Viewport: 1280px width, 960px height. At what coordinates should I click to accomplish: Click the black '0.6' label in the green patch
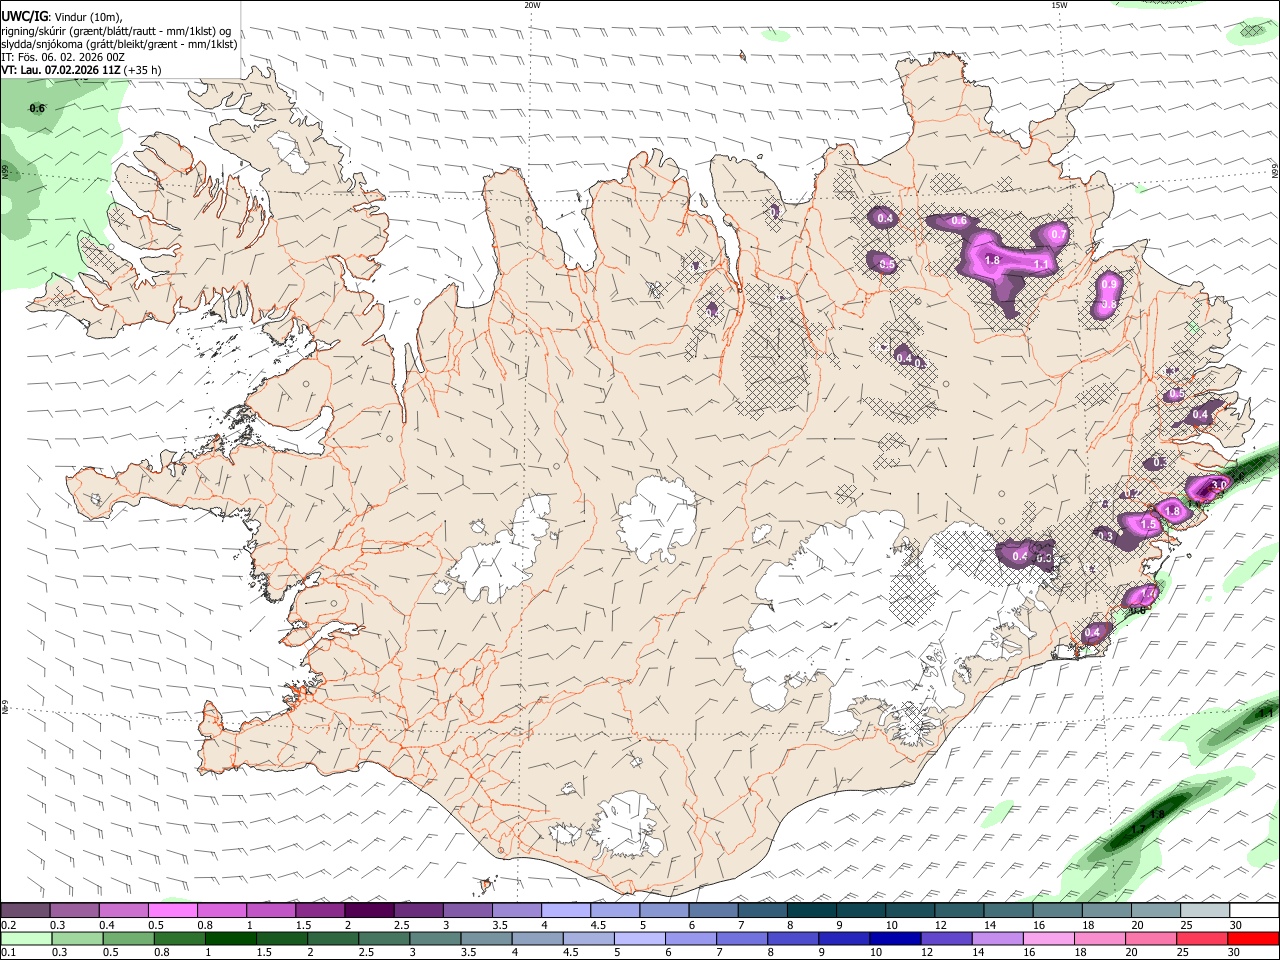click(x=37, y=108)
